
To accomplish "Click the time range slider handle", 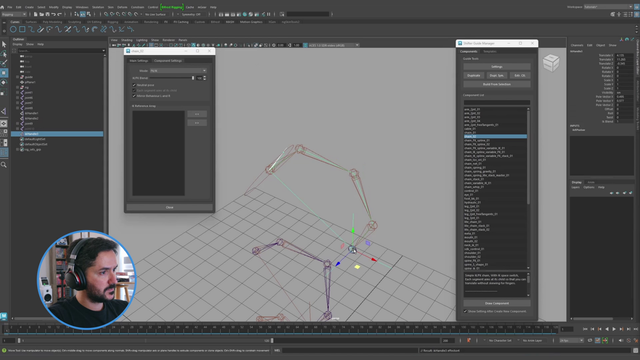I will (x=272, y=340).
